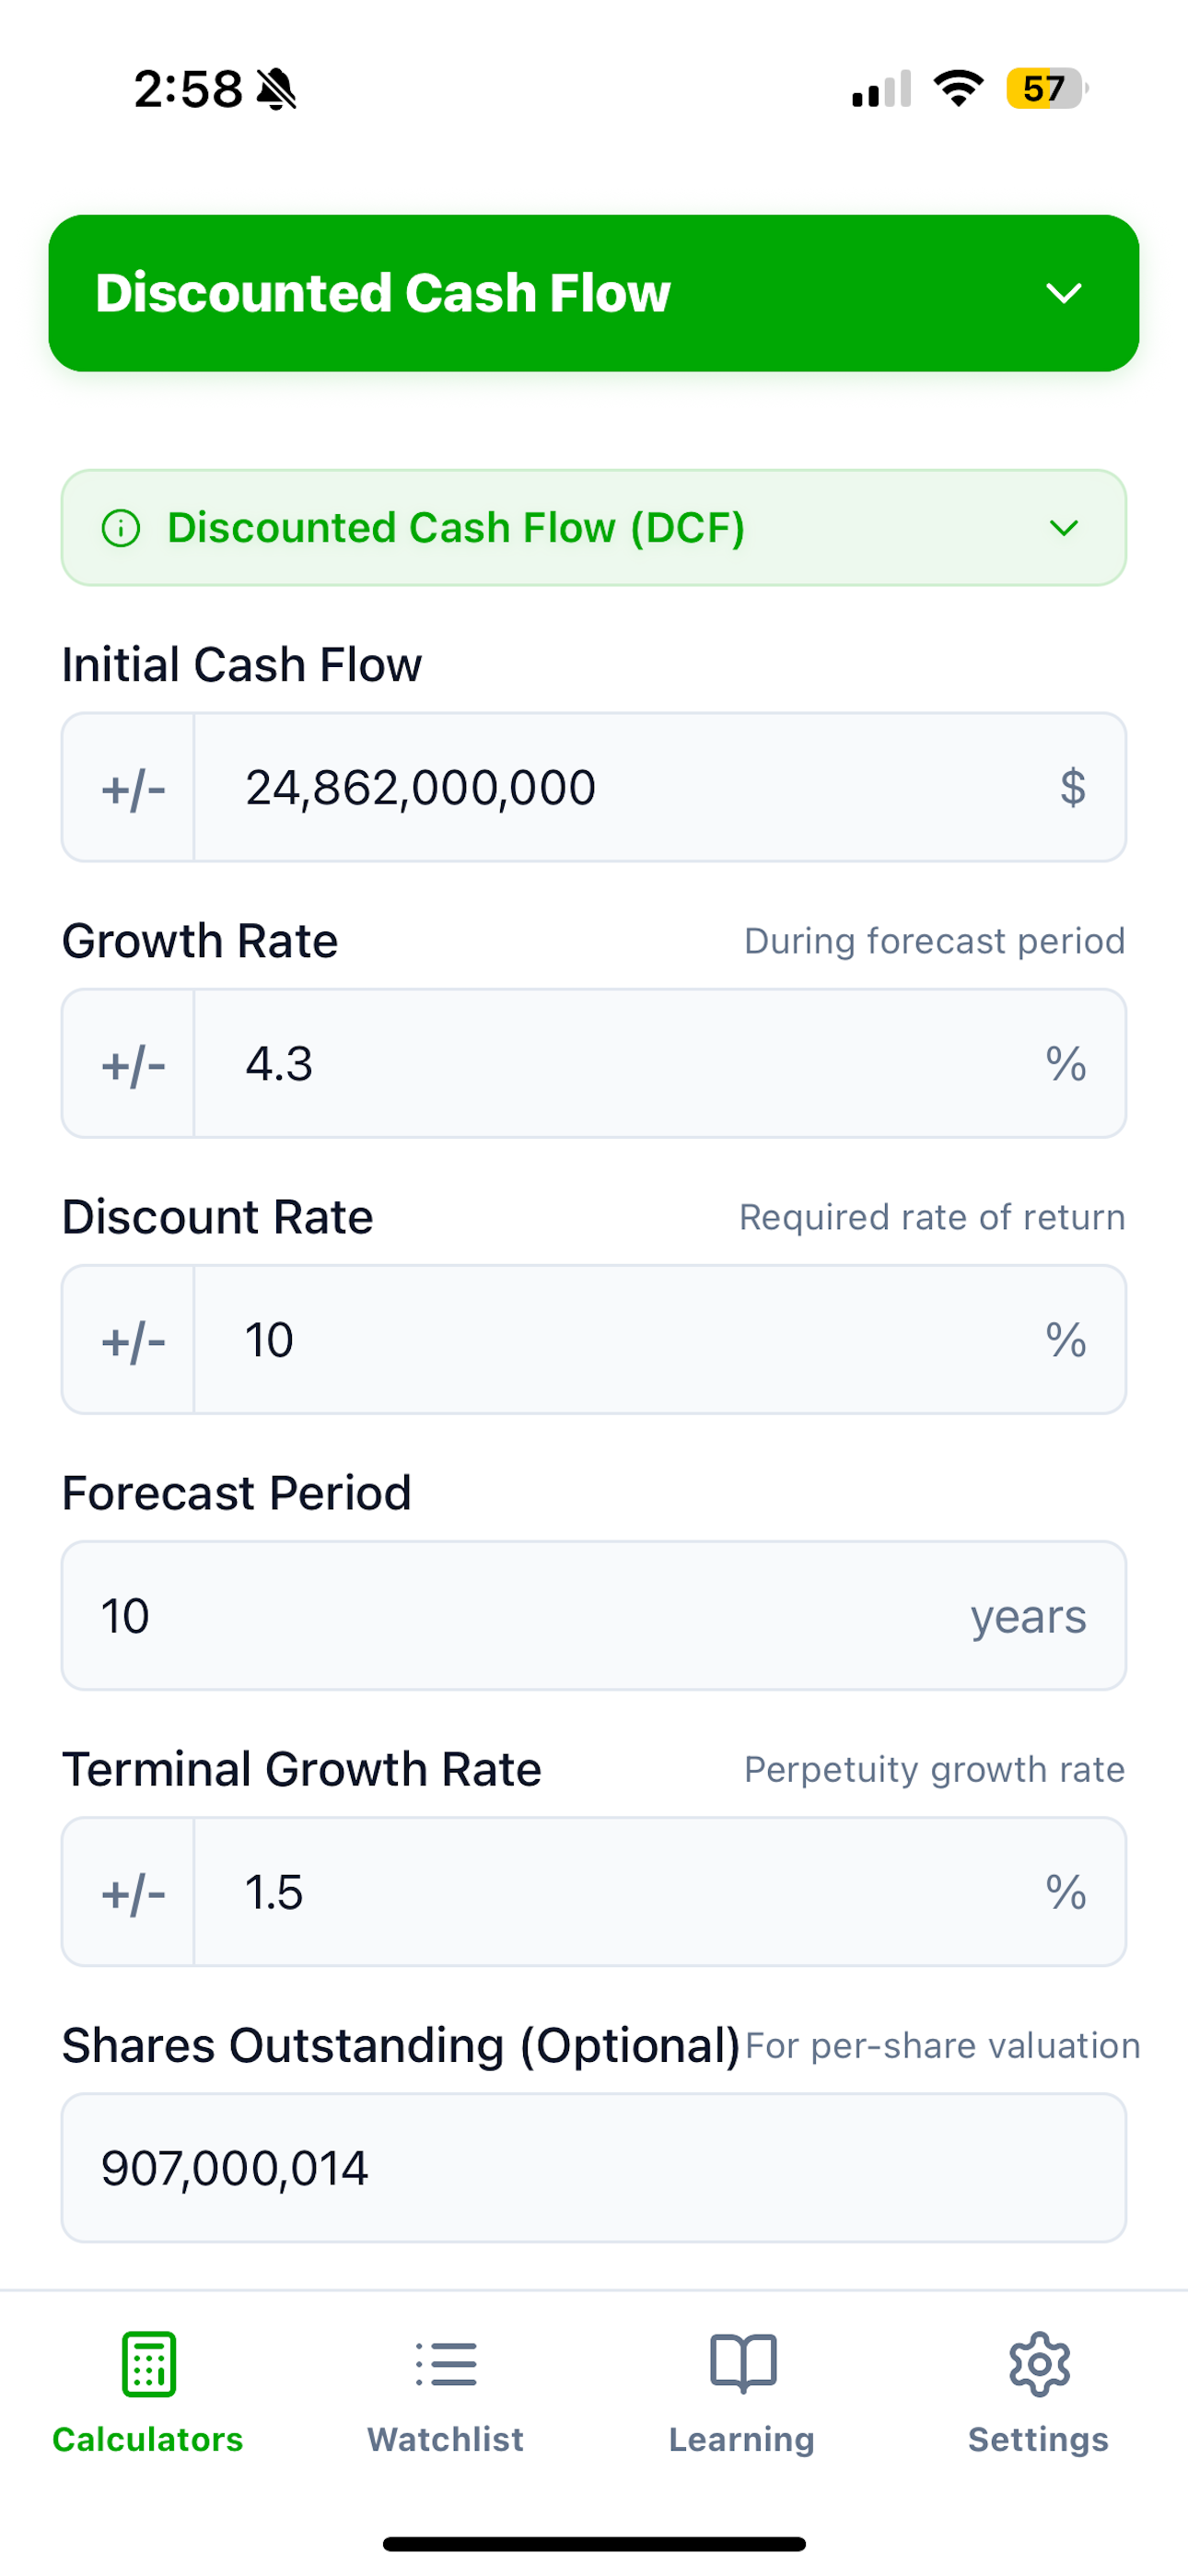Toggle sign of Initial Cash Flow value

132,788
